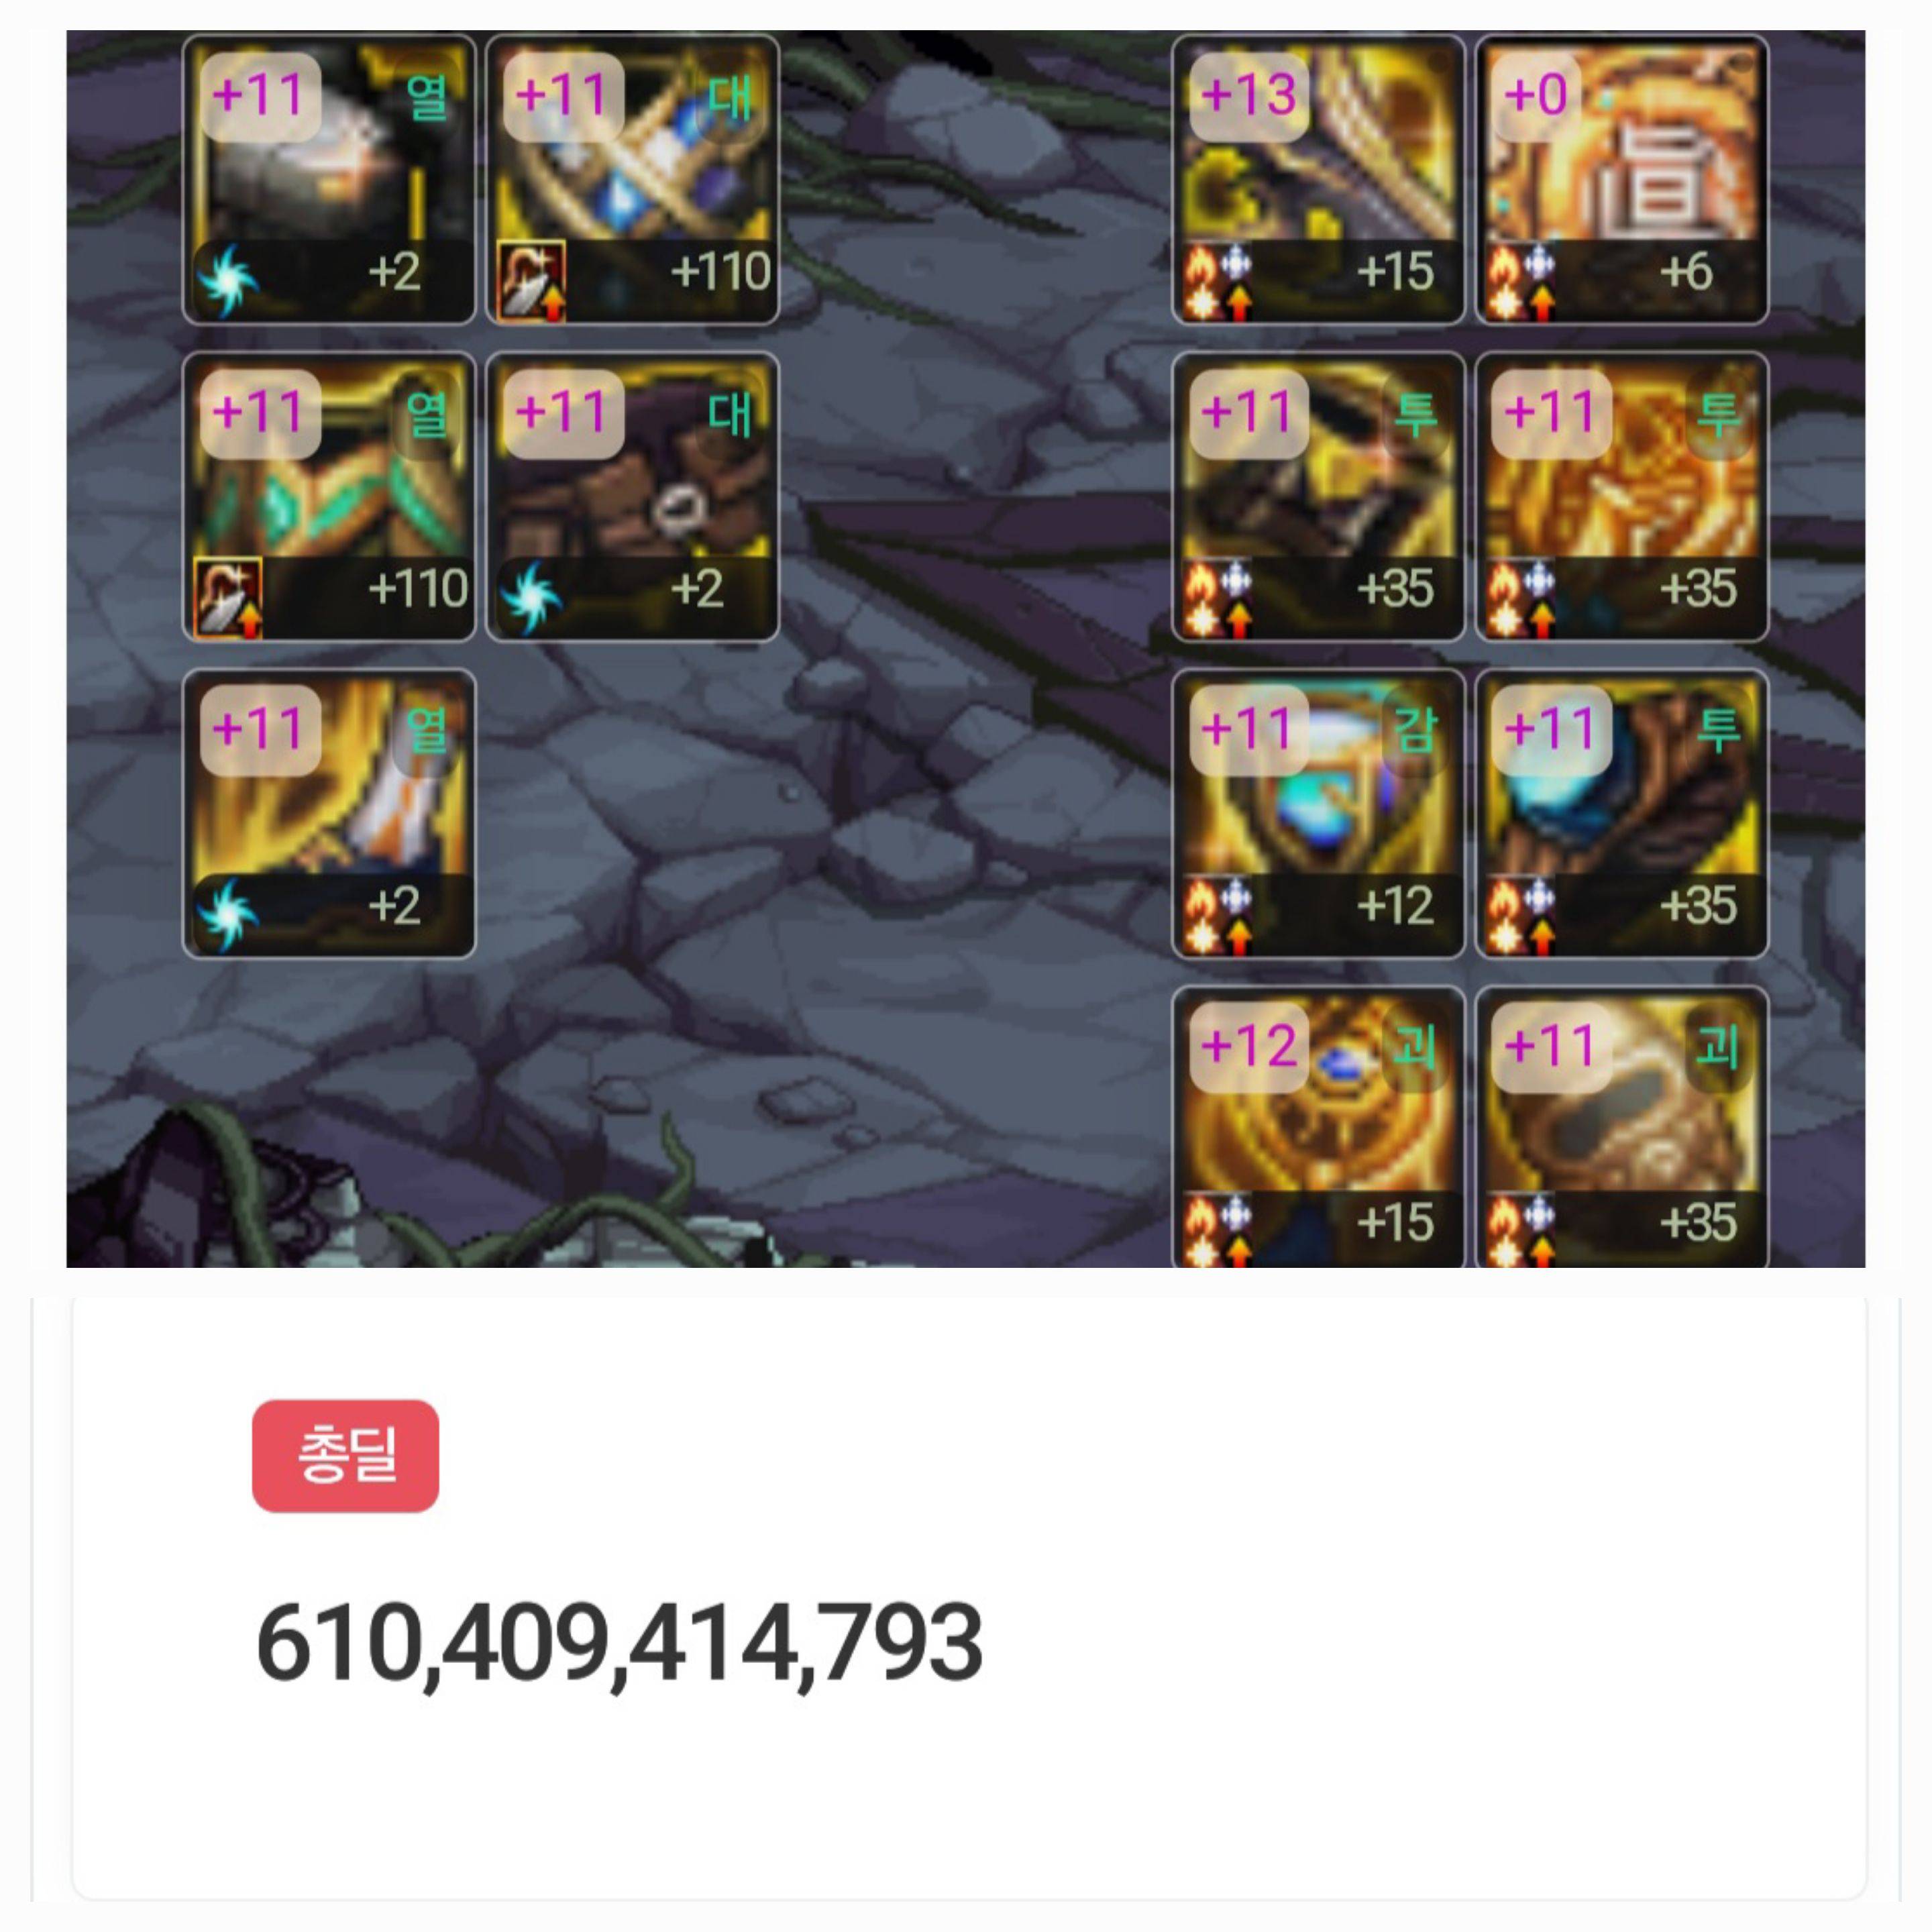Select the +11 bracelet with blue gems
Screen dimensions: 1932x1932
(632, 180)
